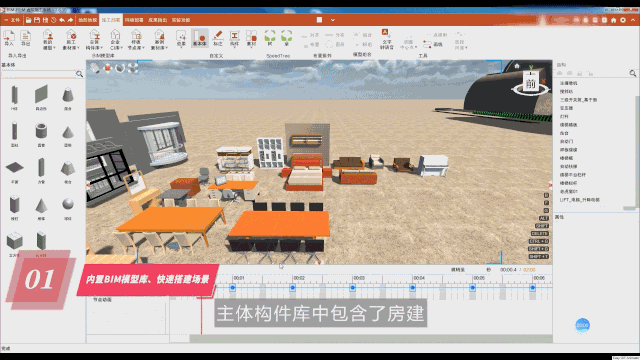Open the 我的模型 dropdown in ribbon
The width and height of the screenshot is (640, 360).
48,40
